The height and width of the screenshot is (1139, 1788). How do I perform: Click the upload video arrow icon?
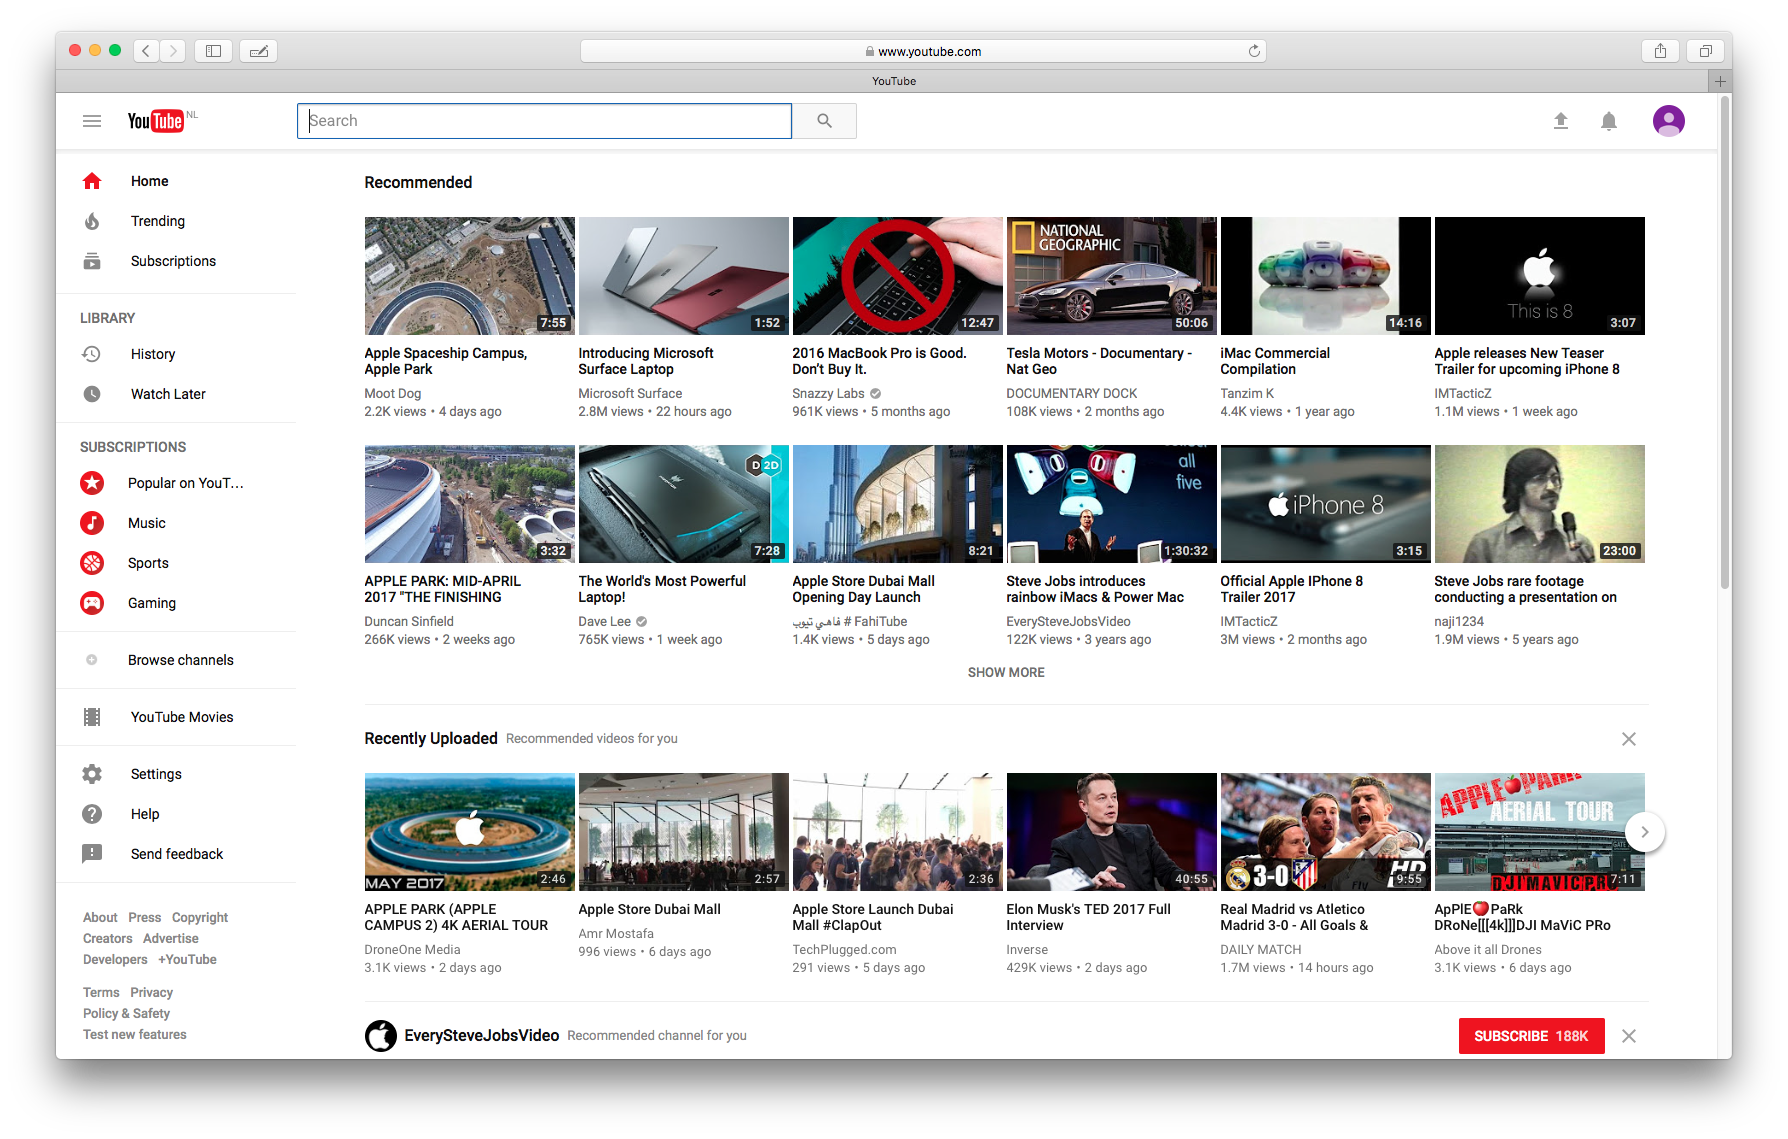1560,121
